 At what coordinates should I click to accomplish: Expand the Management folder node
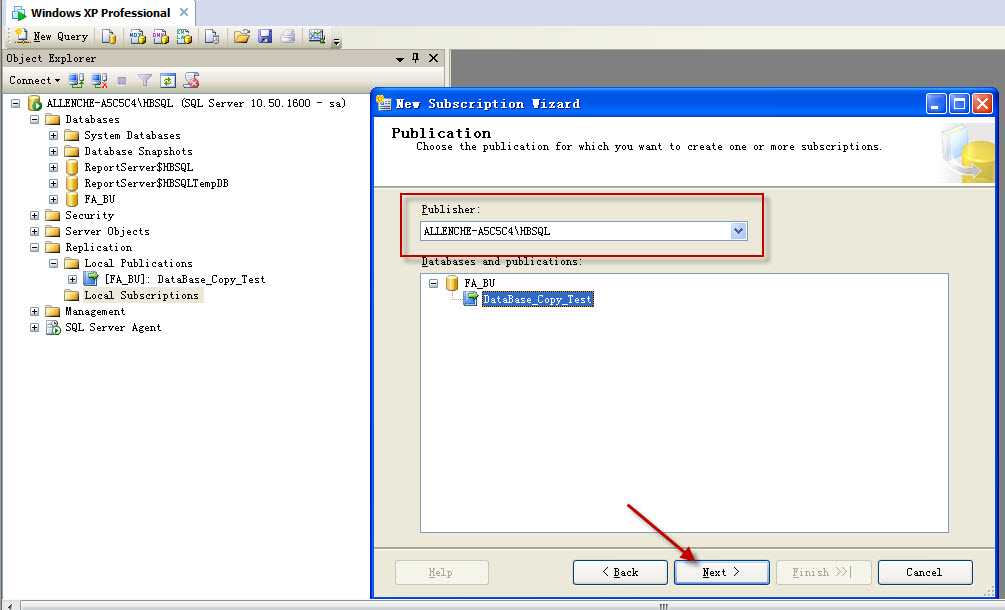(x=35, y=311)
